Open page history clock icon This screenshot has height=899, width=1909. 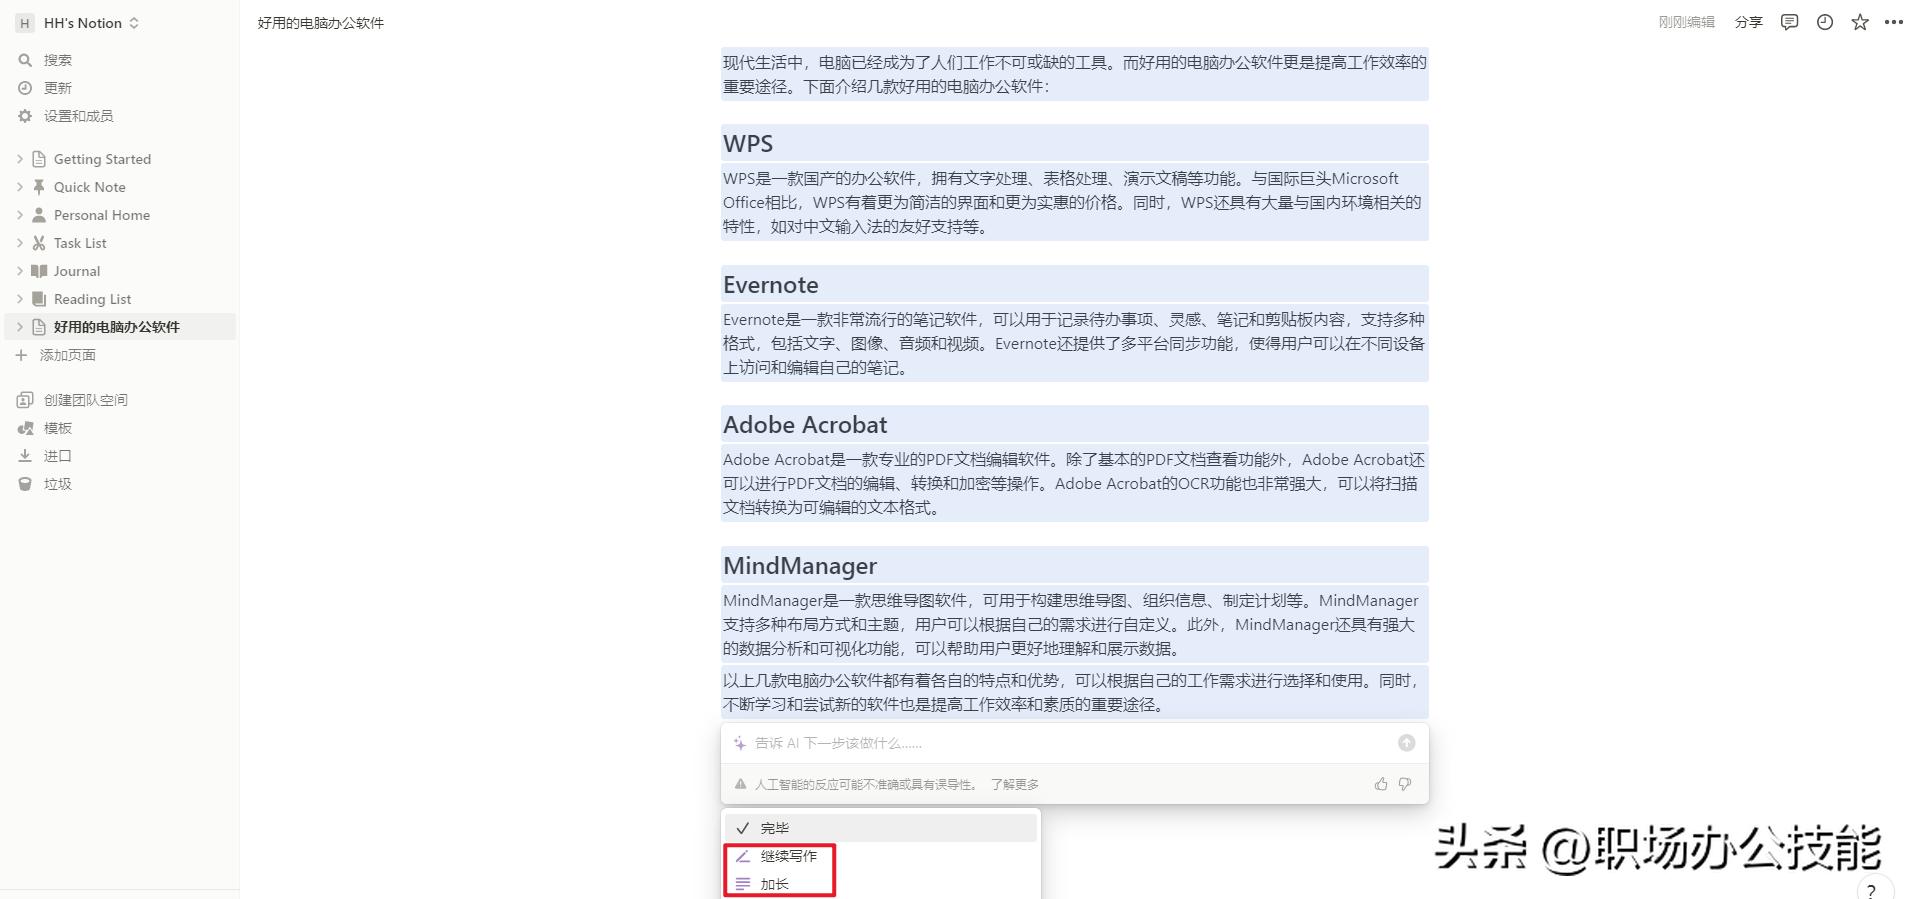pyautogui.click(x=1825, y=22)
